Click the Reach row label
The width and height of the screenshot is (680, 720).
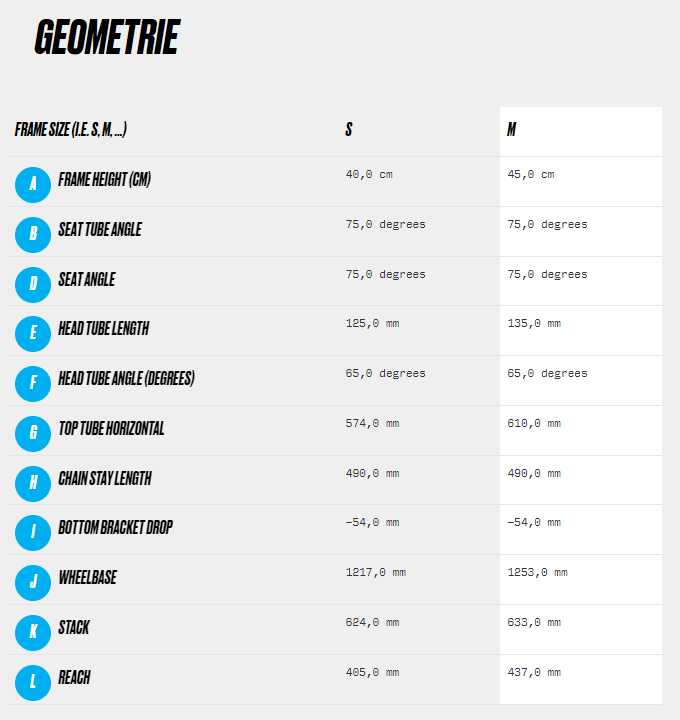pos(74,677)
